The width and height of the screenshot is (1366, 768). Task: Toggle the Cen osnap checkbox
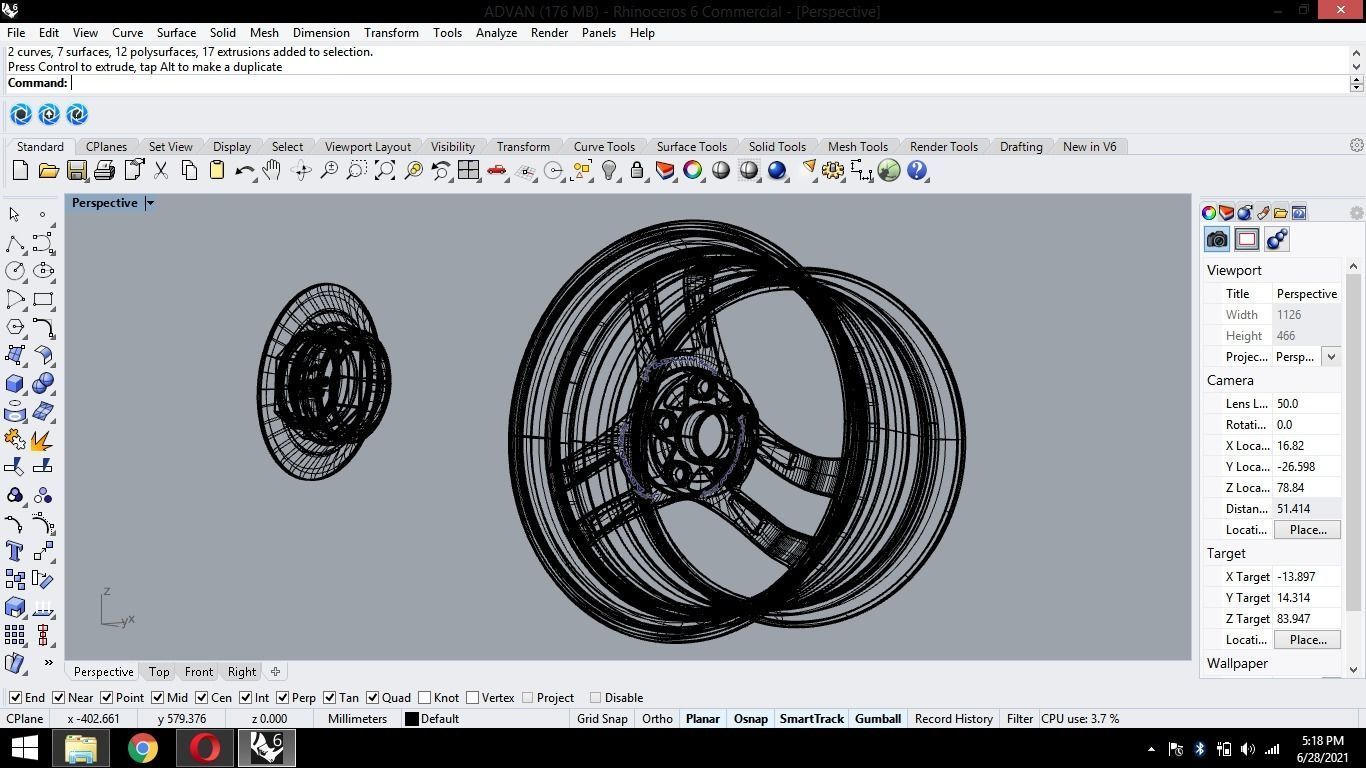[201, 698]
